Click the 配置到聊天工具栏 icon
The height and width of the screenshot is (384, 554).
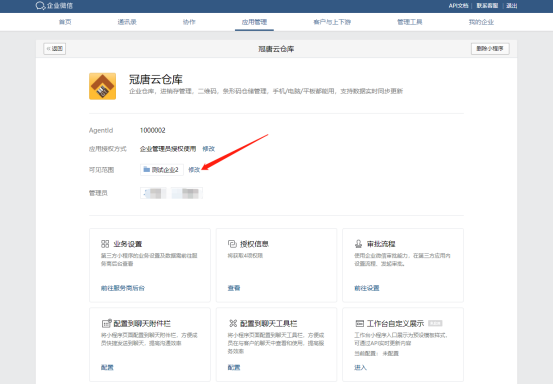click(x=233, y=323)
